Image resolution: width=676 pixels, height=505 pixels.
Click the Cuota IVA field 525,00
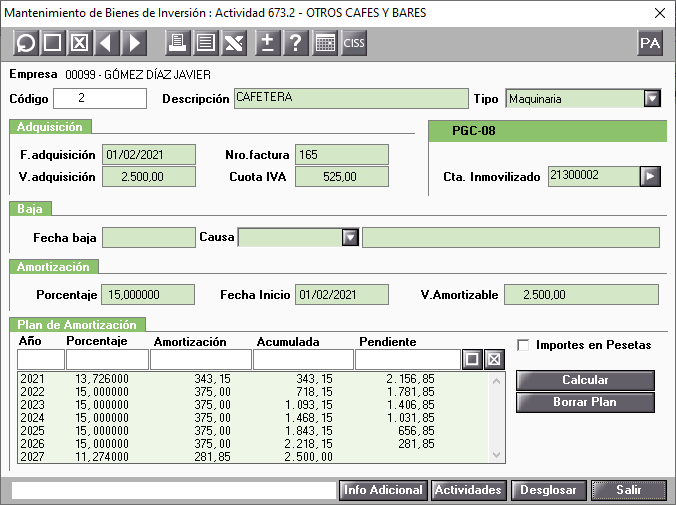(342, 176)
